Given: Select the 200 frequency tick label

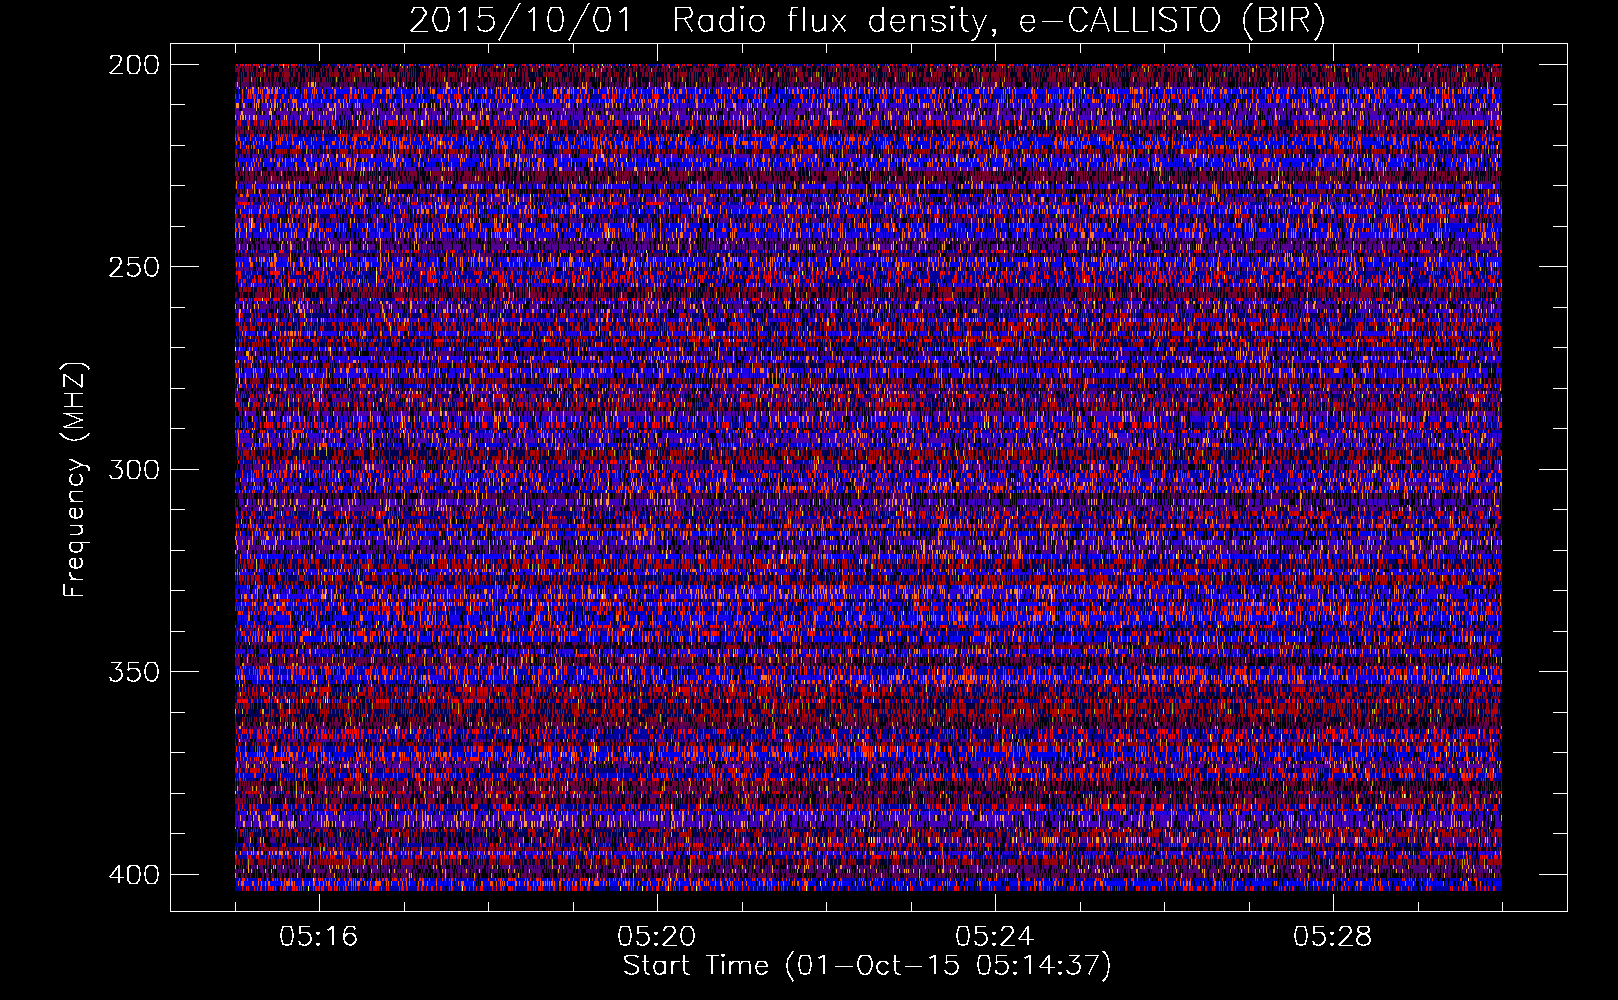Looking at the screenshot, I should [x=133, y=65].
